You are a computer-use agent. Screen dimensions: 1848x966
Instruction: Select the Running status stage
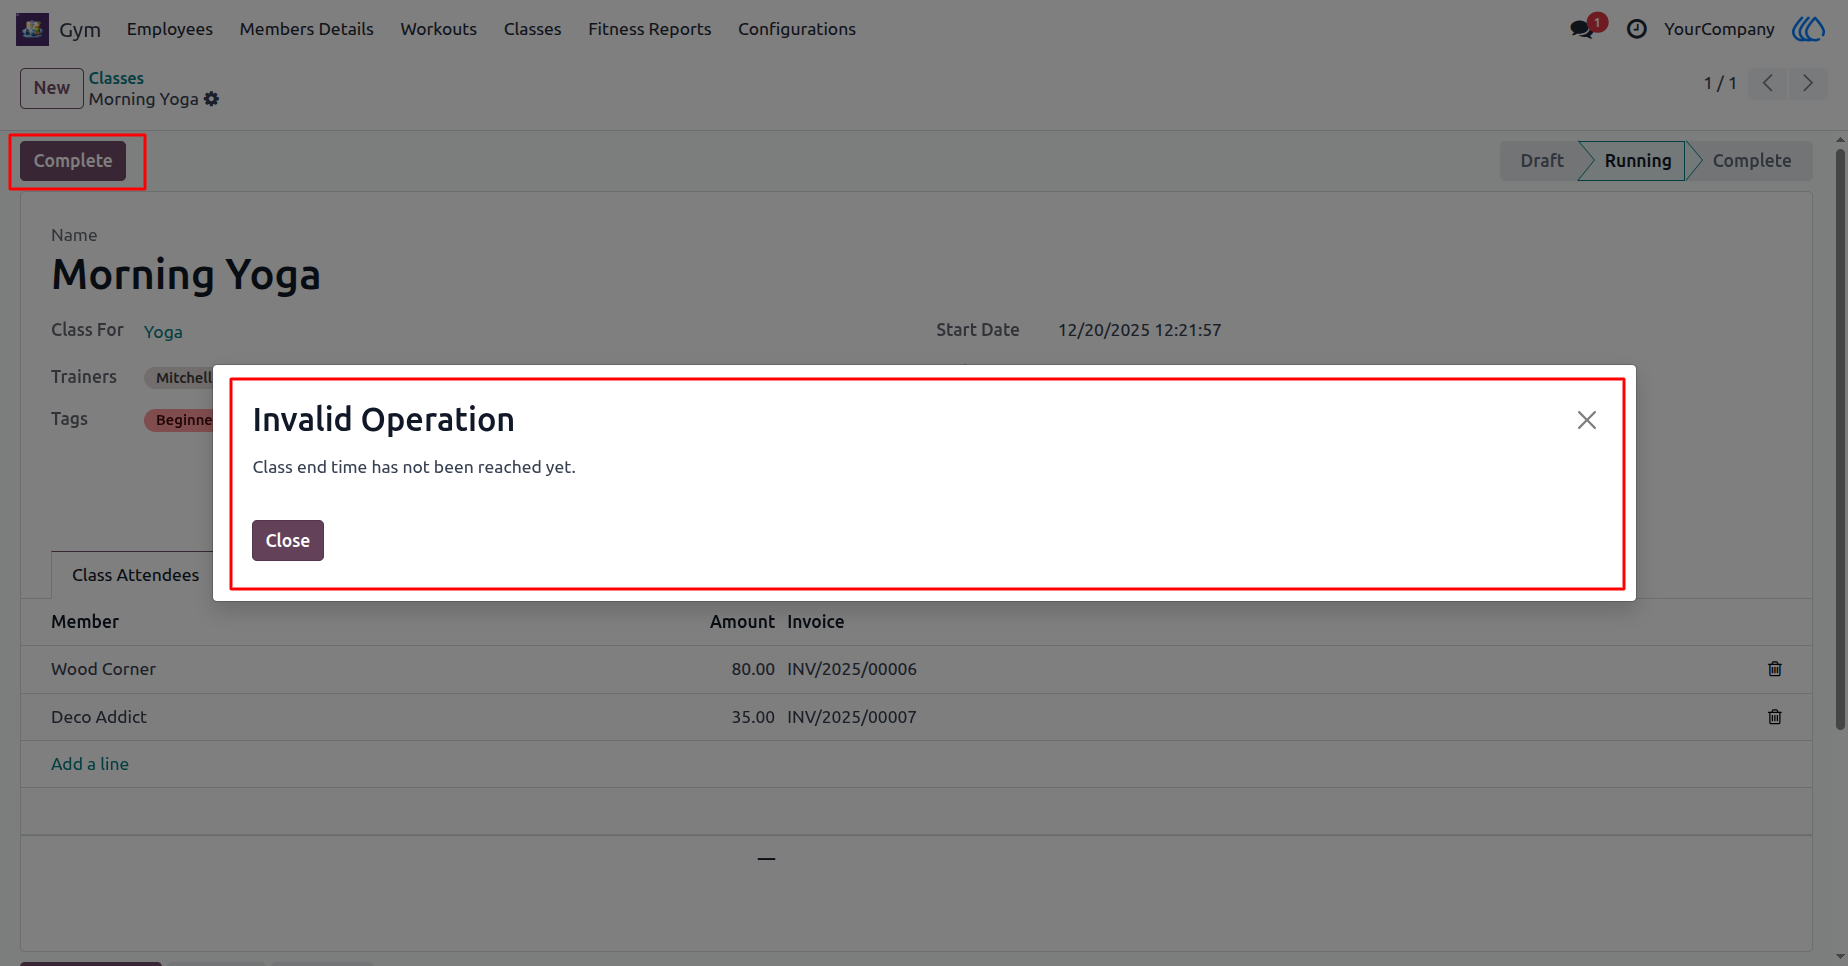(x=1637, y=161)
